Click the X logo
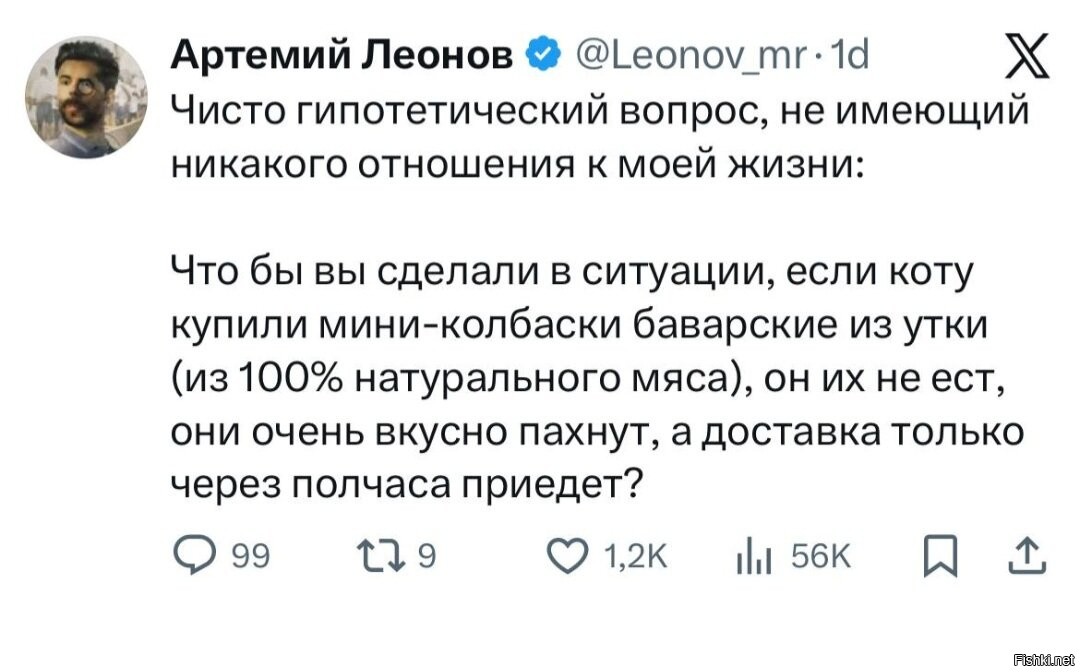 pos(1027,56)
